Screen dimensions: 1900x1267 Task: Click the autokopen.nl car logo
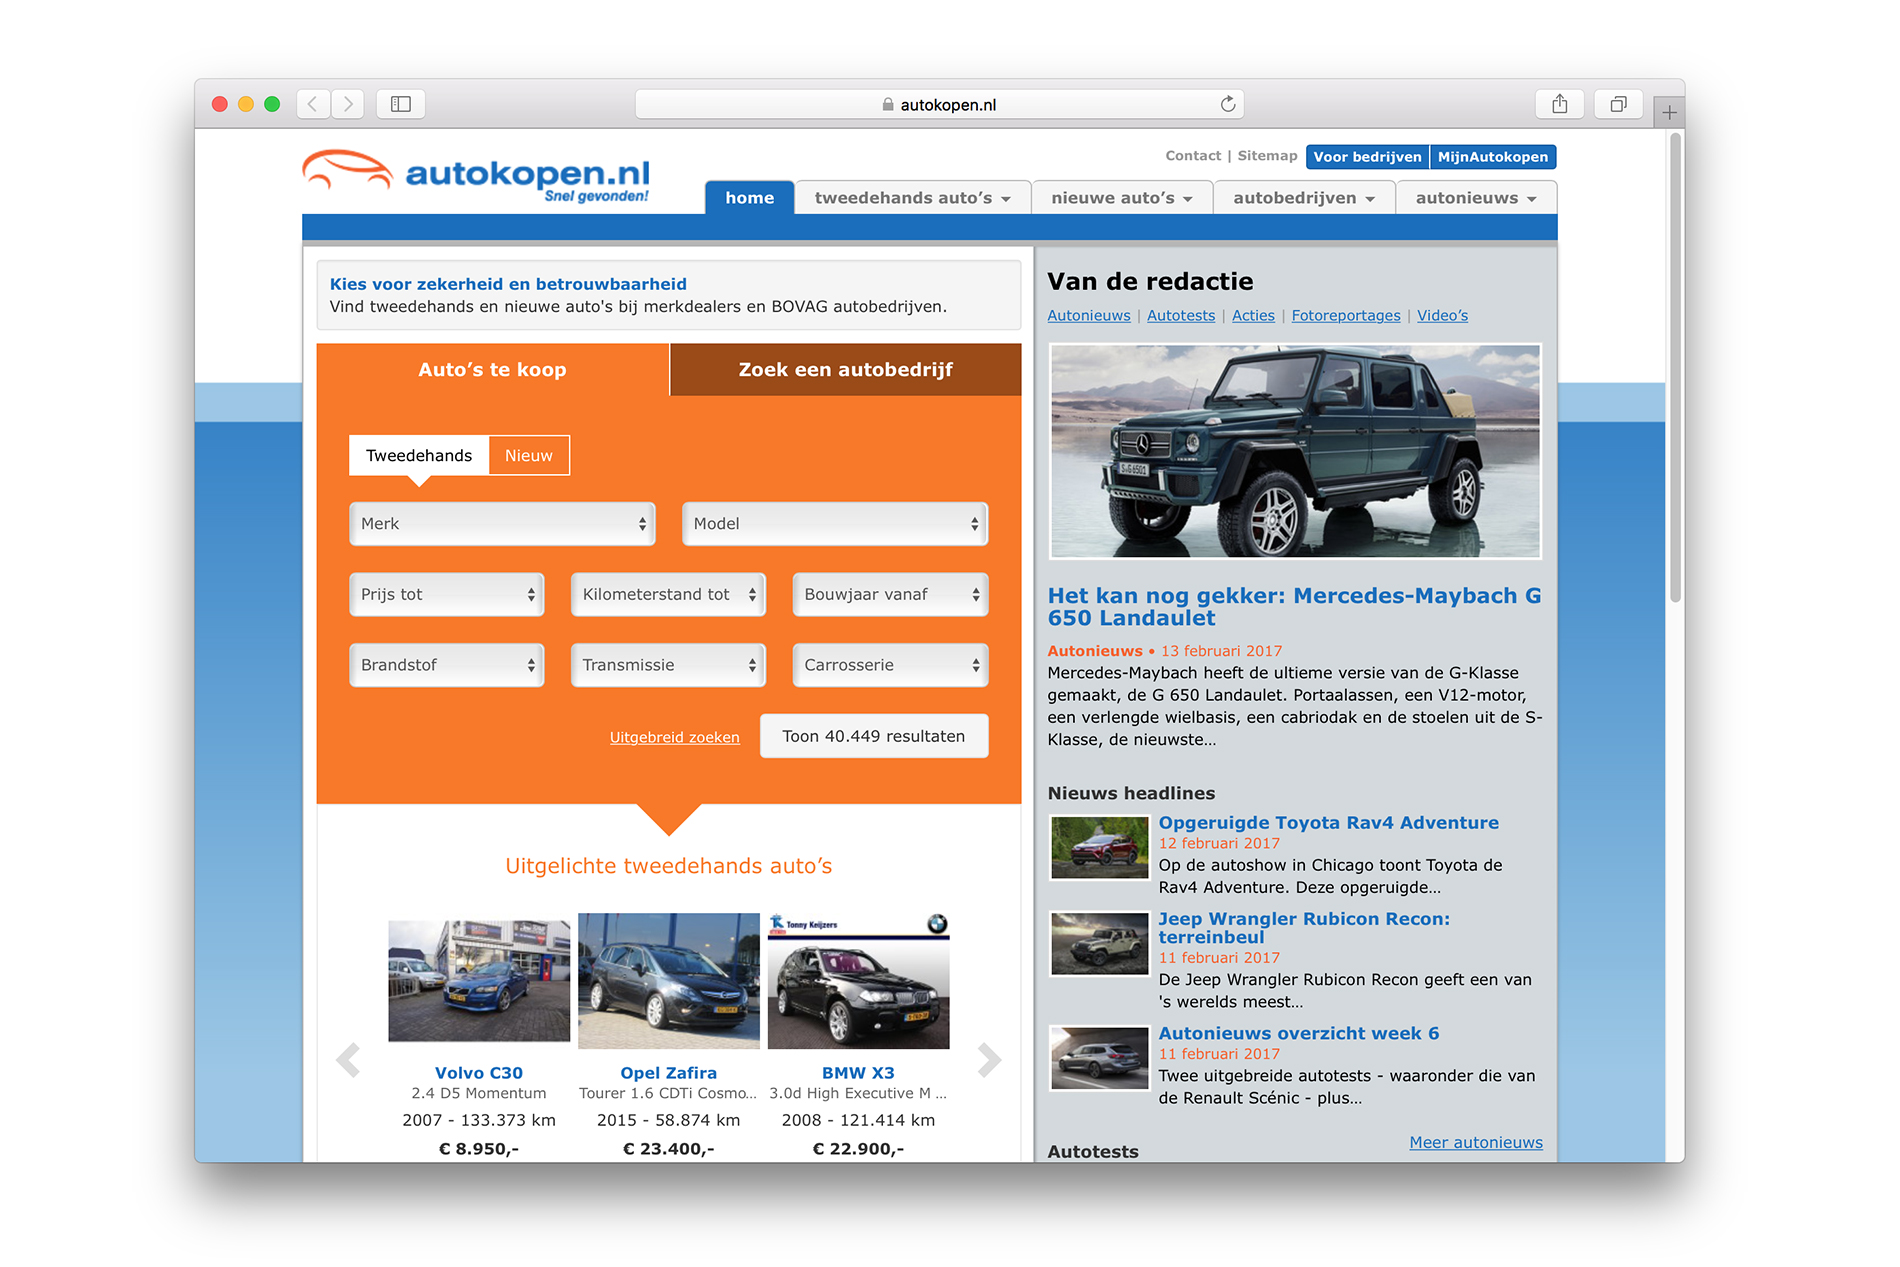[x=476, y=174]
